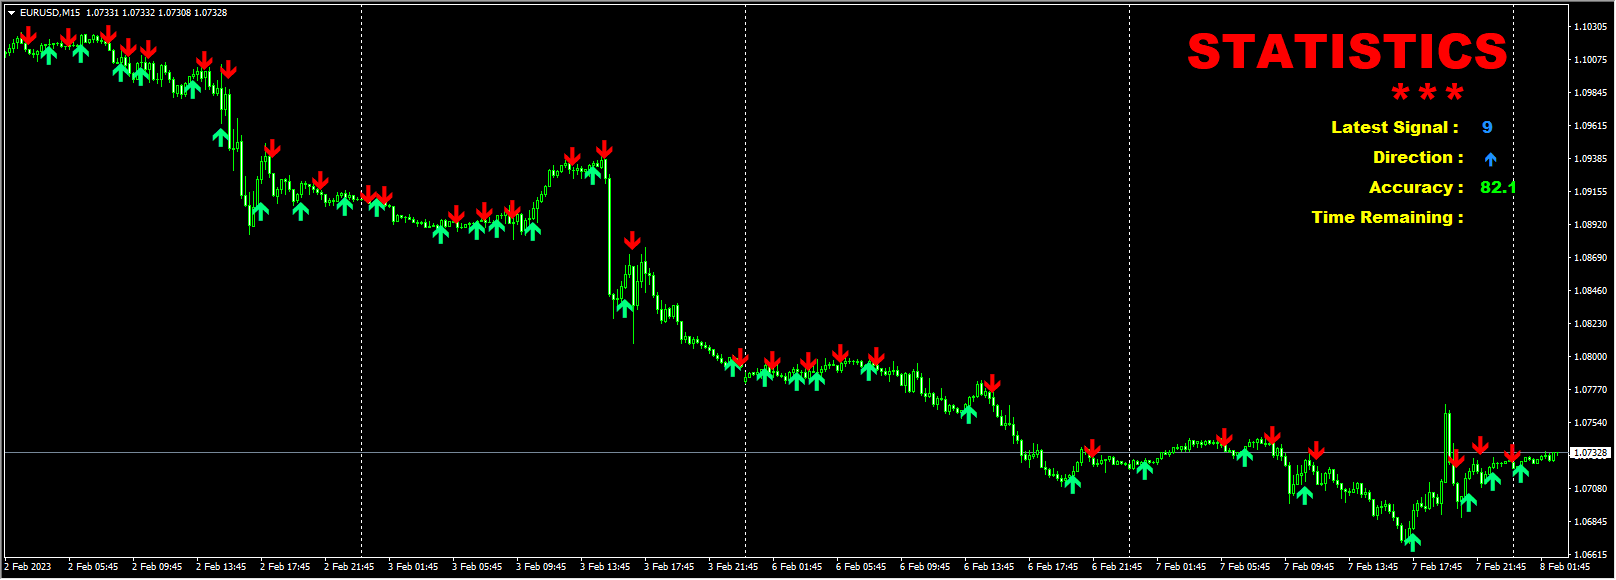The width and height of the screenshot is (1616, 580).
Task: Click the Accuracy value 82.1
Action: coord(1498,187)
